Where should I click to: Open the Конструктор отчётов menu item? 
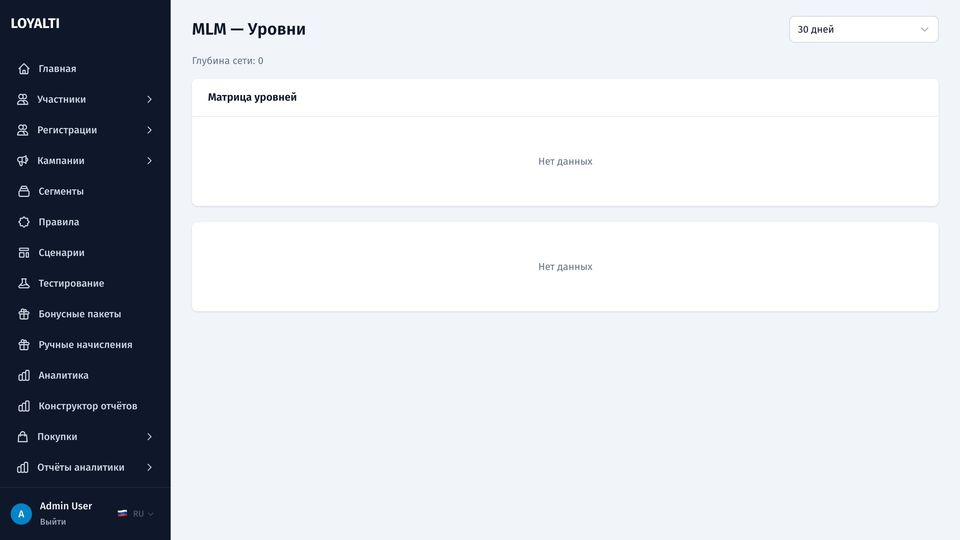85,406
